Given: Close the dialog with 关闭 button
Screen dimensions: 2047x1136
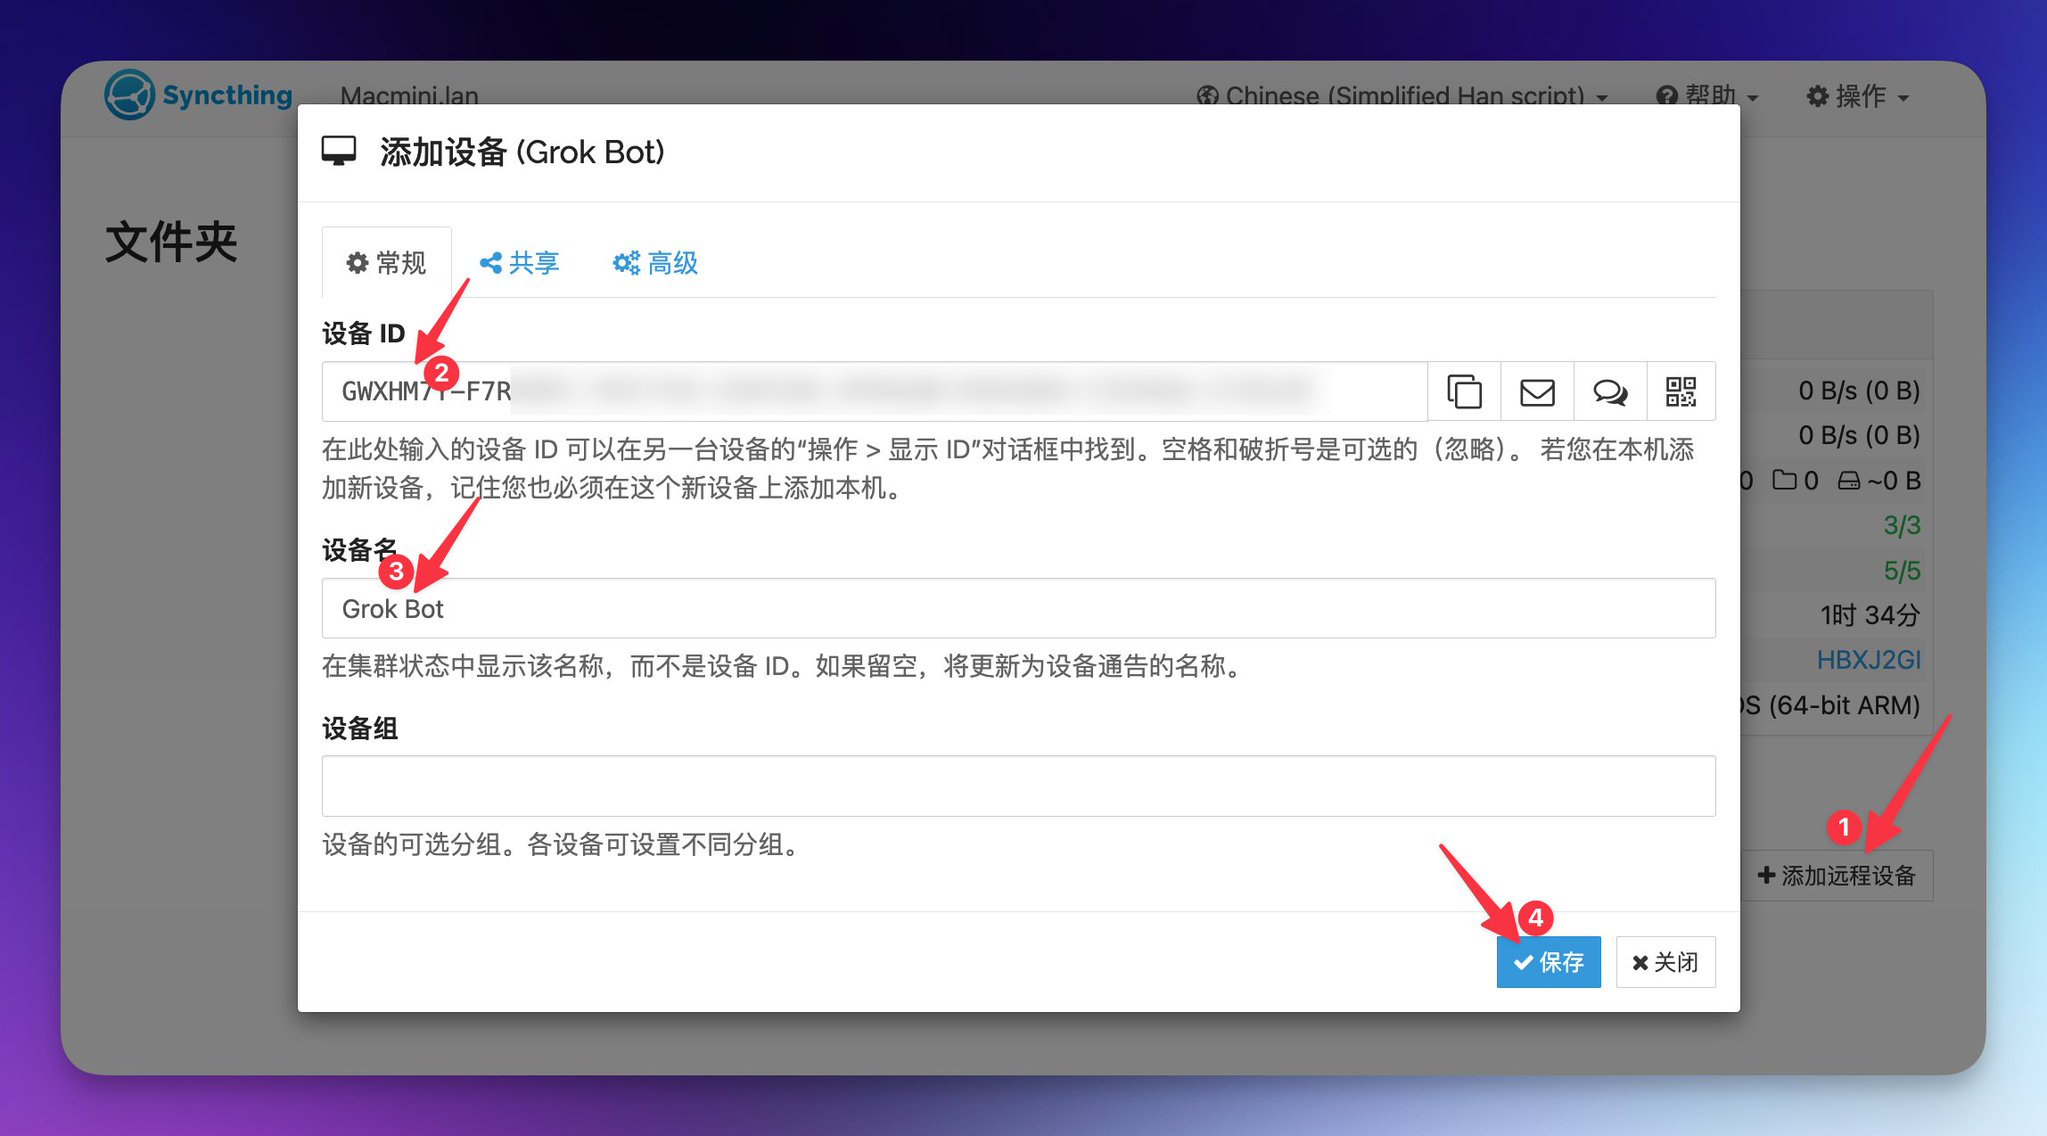Looking at the screenshot, I should [x=1665, y=962].
